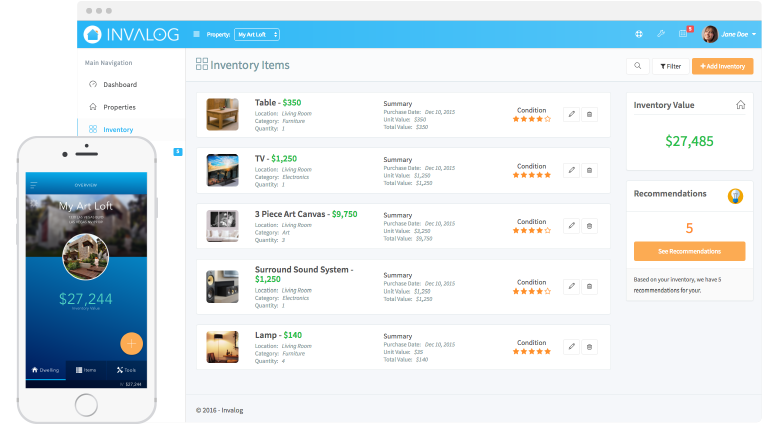
Task: Click the wrench tools icon in header
Action: point(661,34)
